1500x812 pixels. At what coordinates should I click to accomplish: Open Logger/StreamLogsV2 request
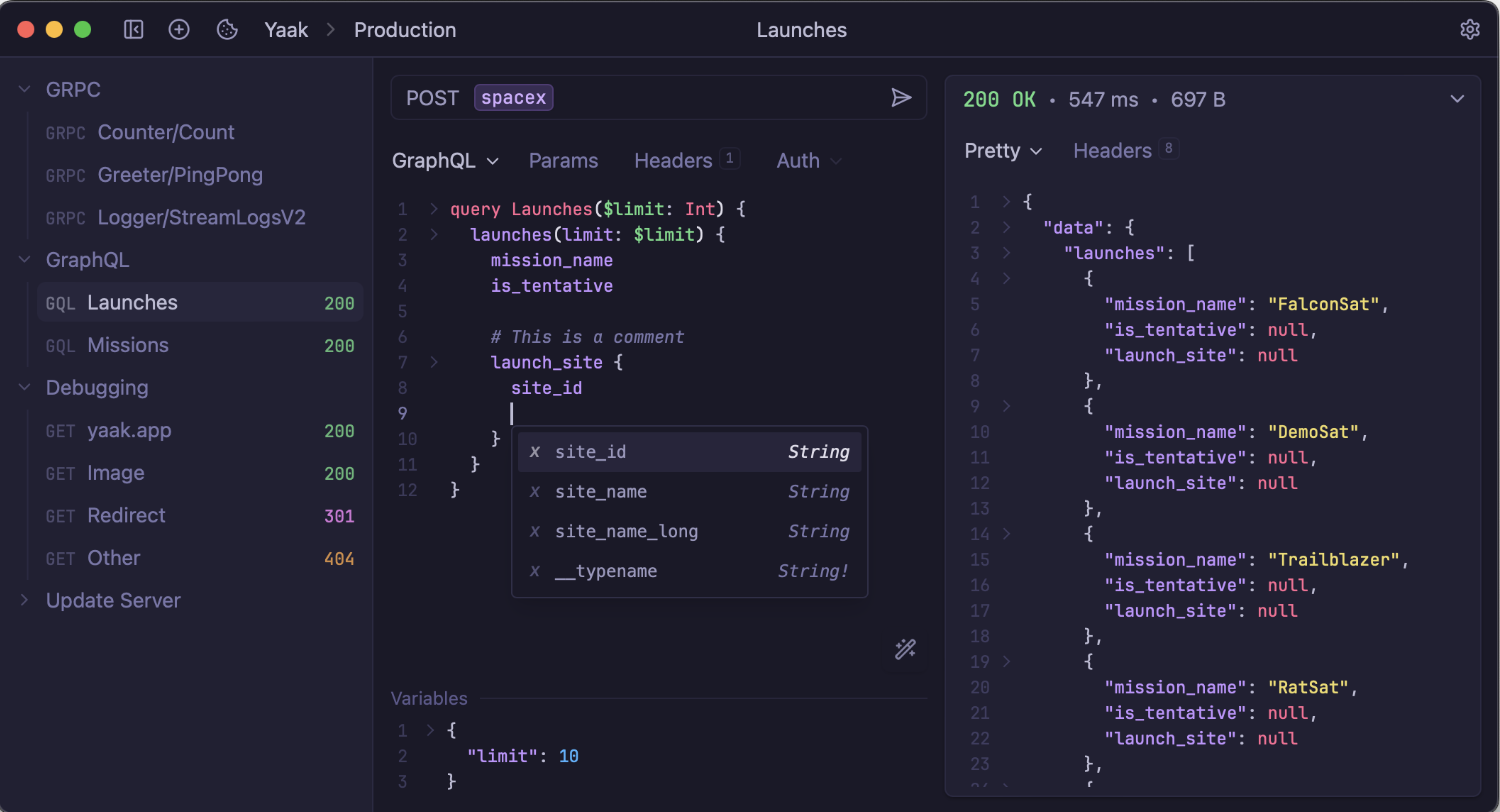point(200,218)
